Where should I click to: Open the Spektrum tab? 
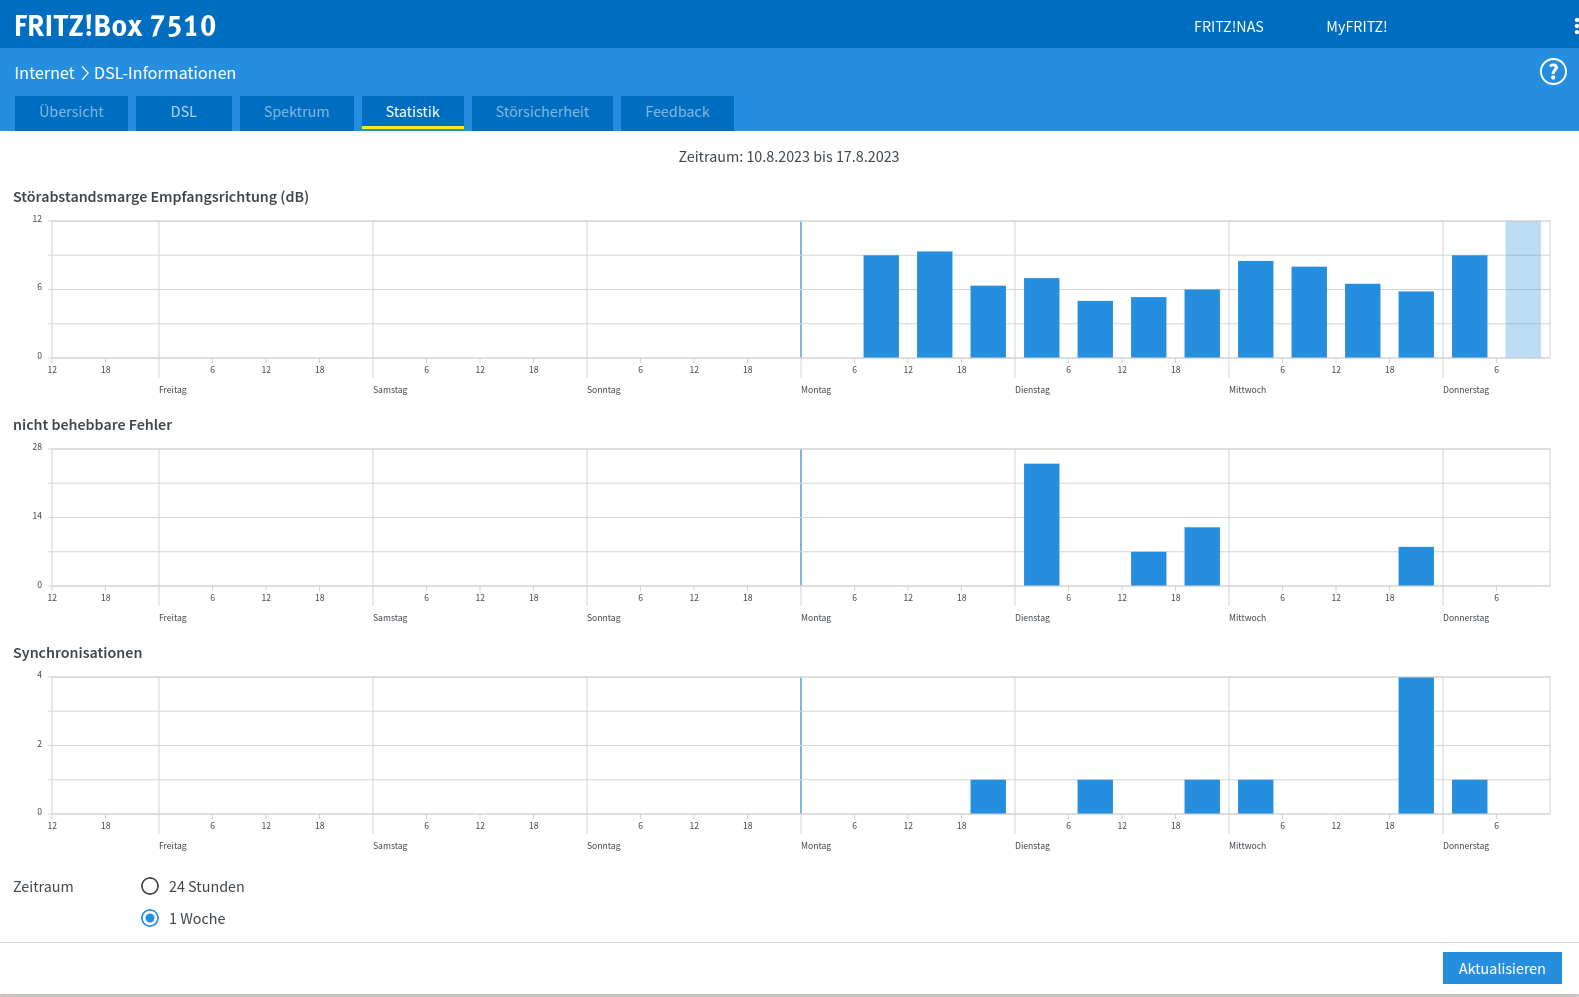click(x=296, y=112)
